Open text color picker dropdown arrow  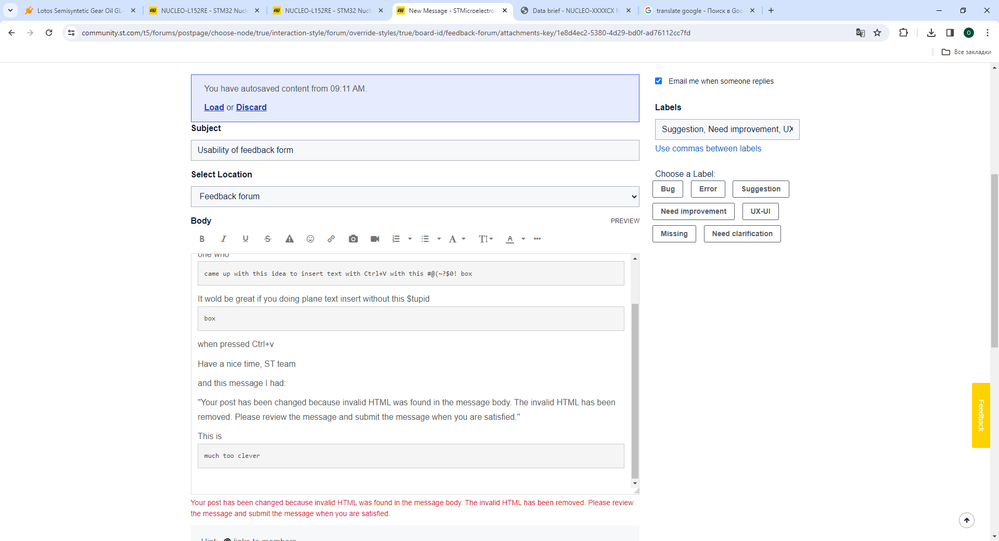(523, 239)
